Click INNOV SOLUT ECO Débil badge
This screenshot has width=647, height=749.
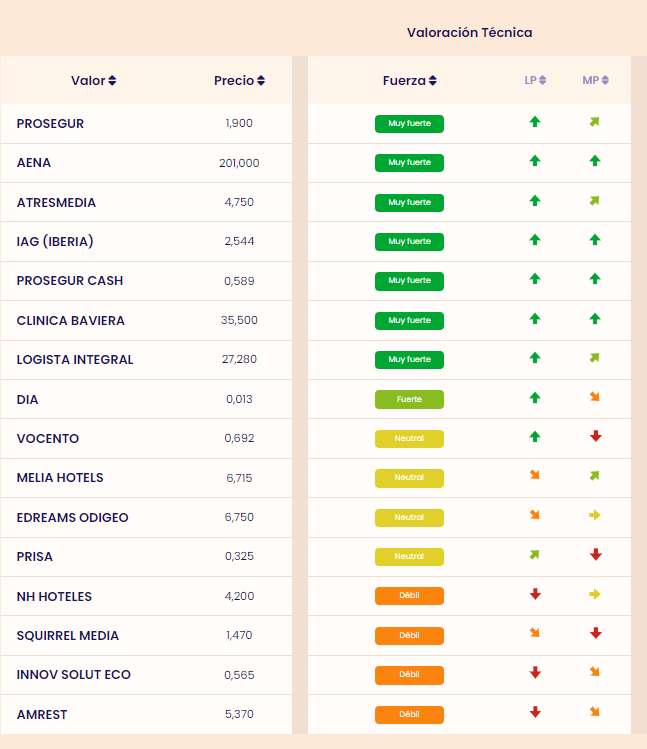coord(409,675)
